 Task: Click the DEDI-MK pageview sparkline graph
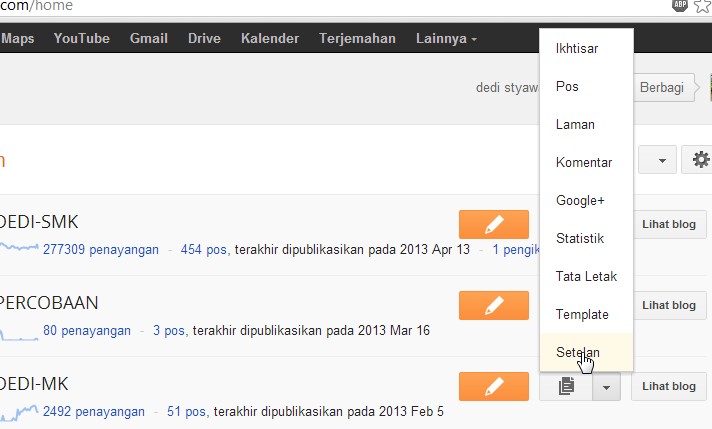19,412
